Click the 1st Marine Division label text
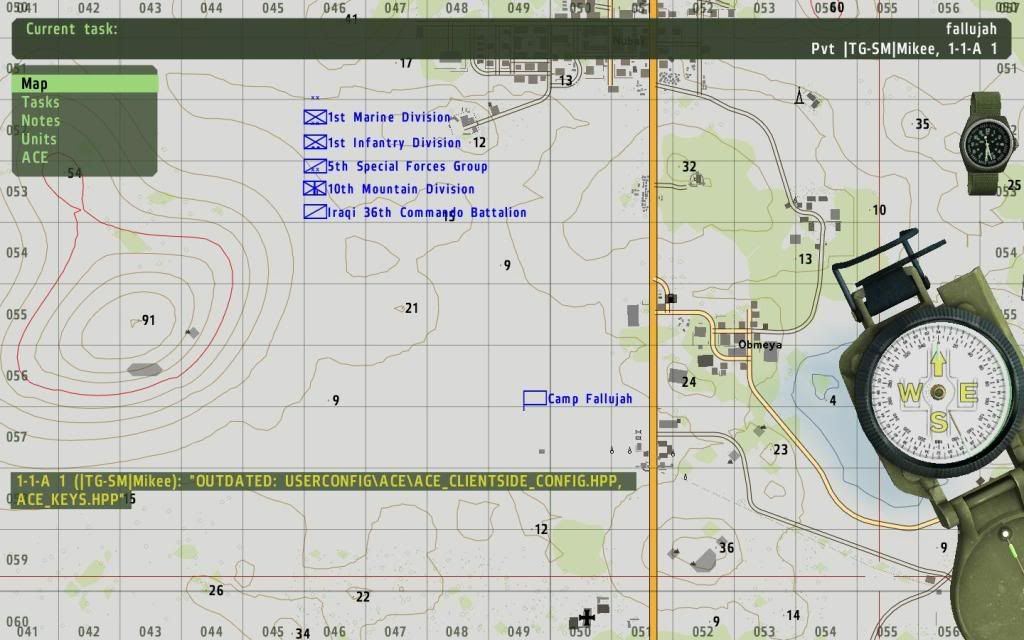This screenshot has height=640, width=1024. tap(389, 118)
